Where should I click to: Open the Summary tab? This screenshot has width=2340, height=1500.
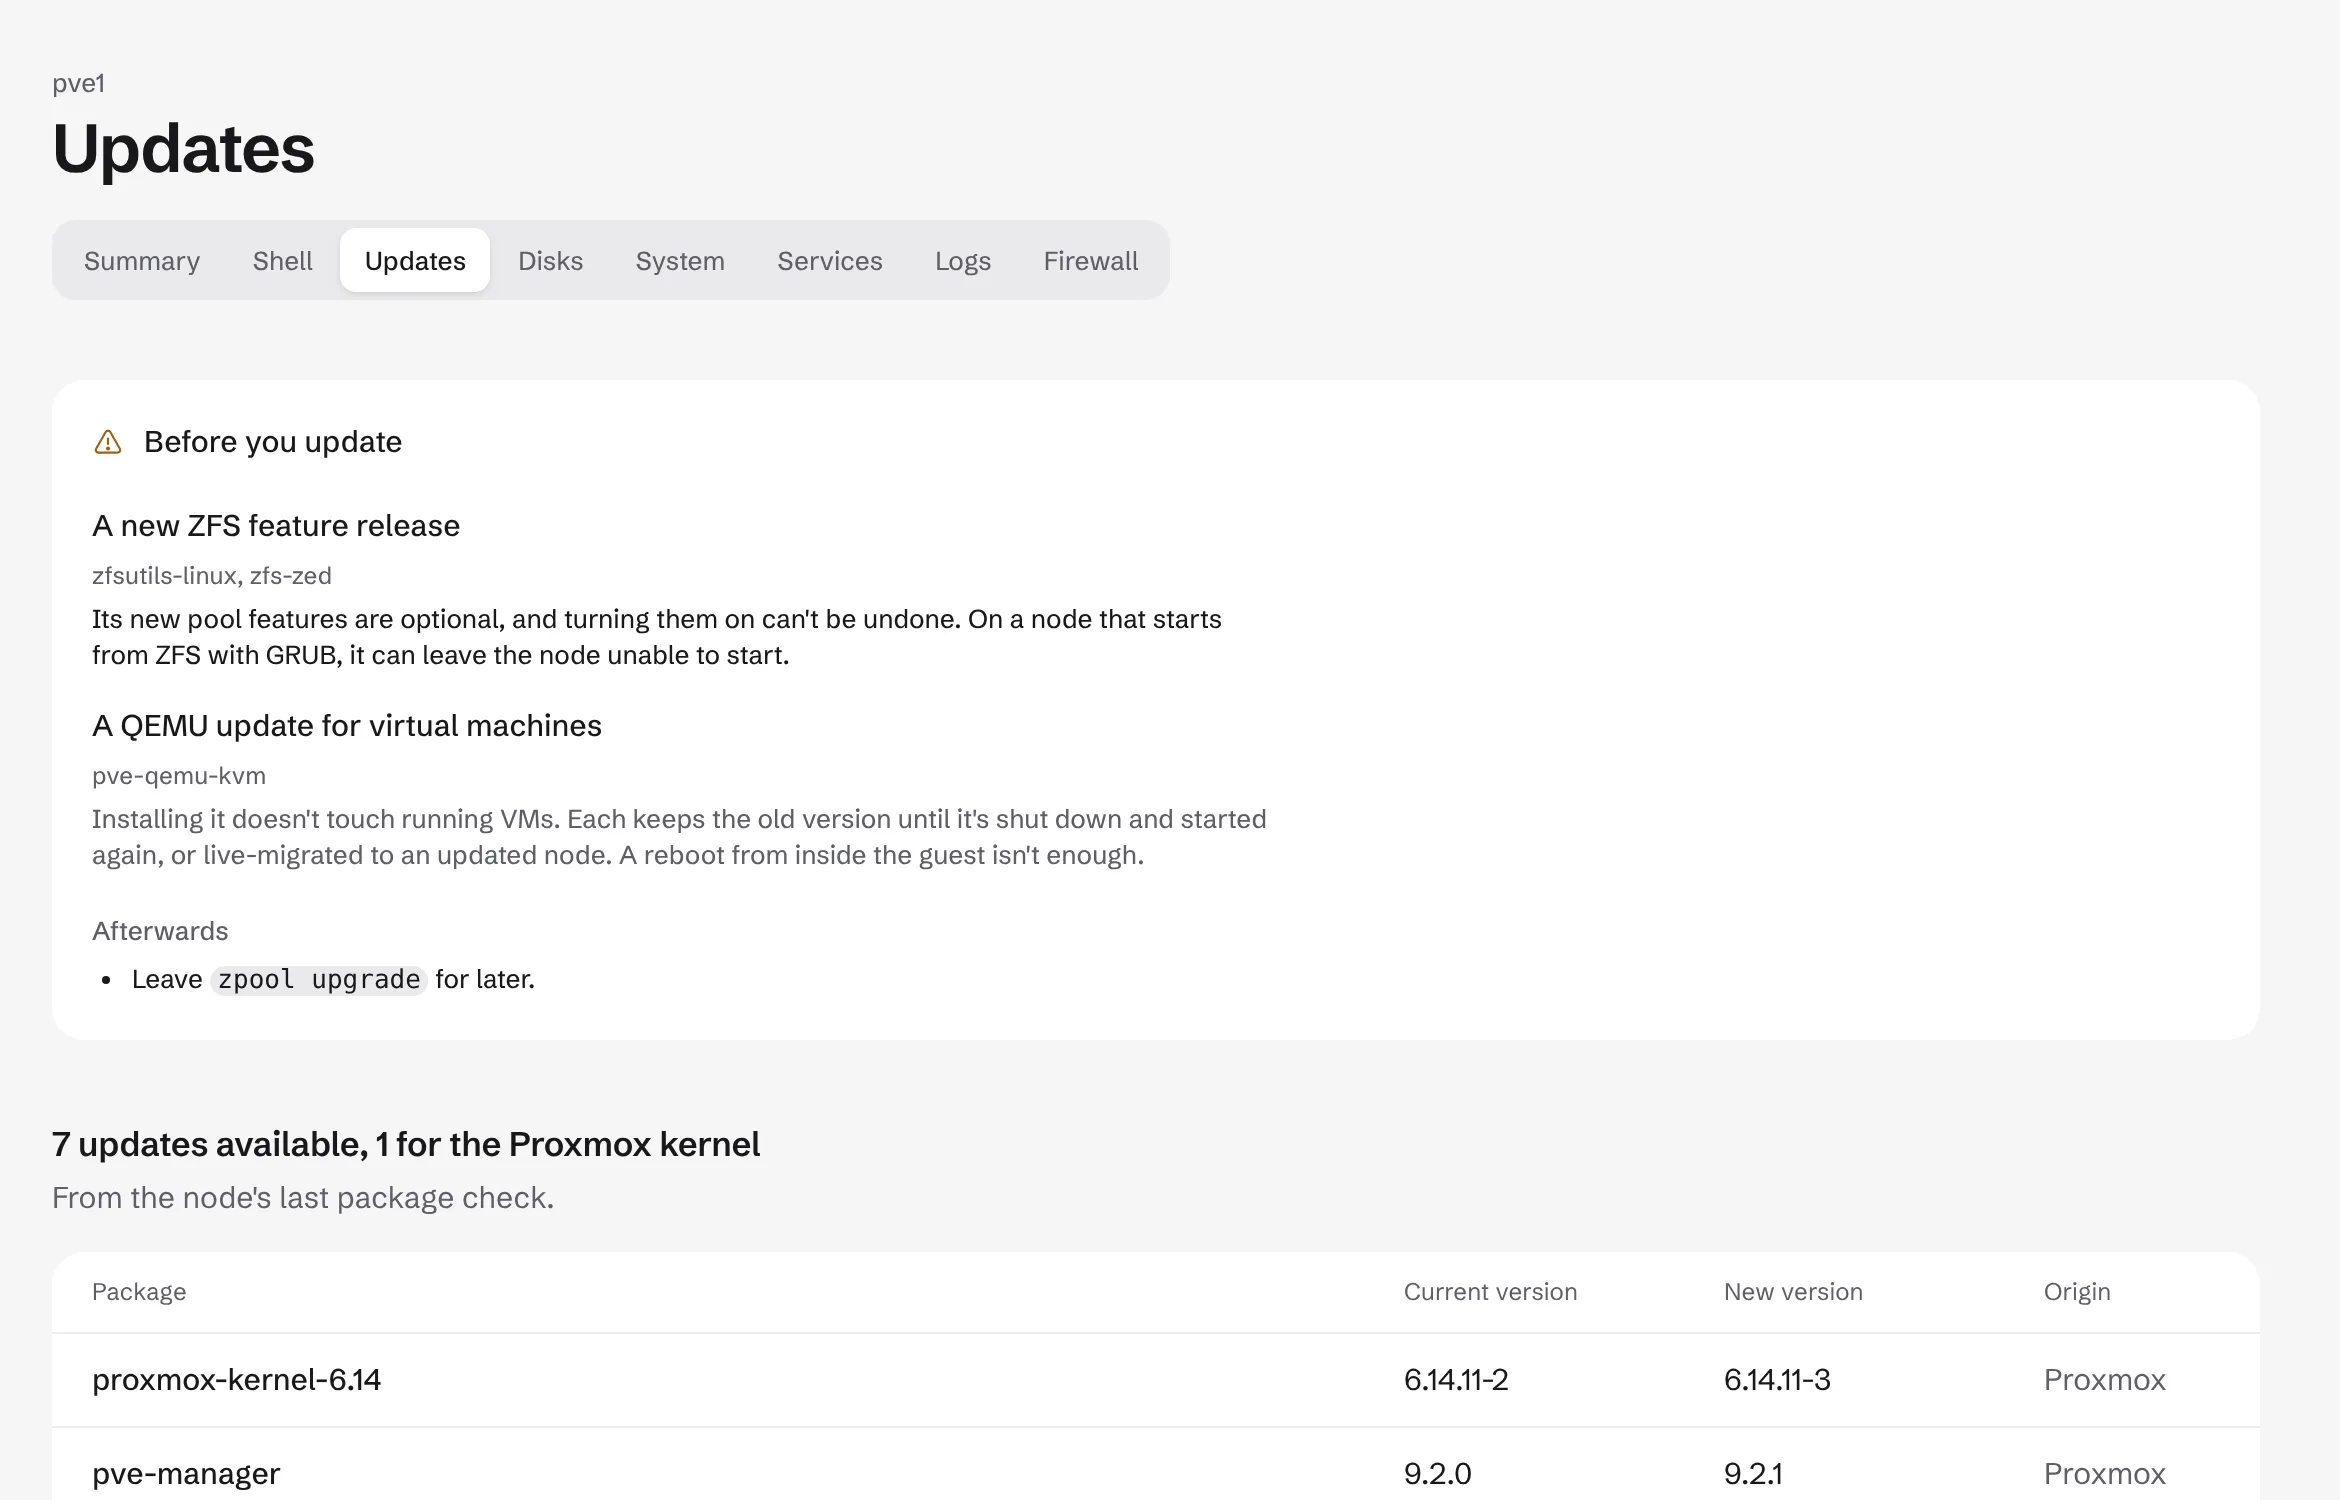coord(142,261)
